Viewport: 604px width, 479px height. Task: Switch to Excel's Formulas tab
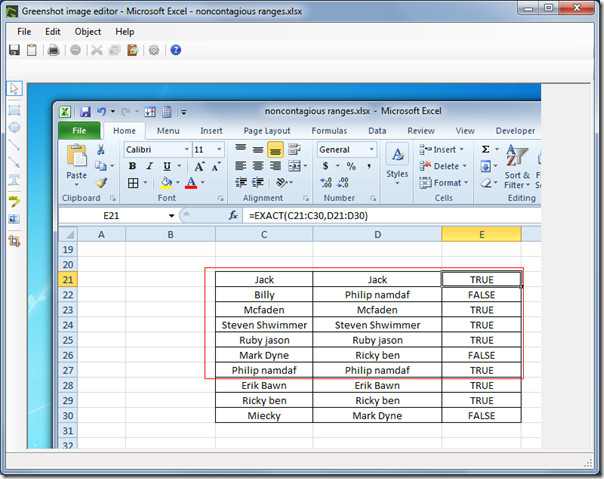pyautogui.click(x=329, y=131)
